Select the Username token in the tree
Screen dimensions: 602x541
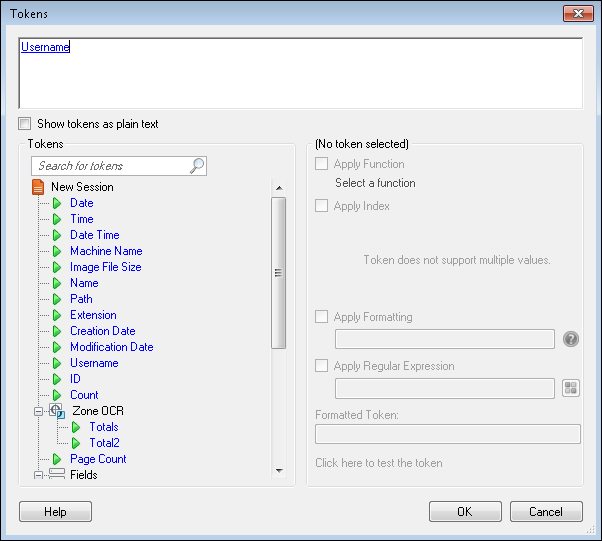click(x=94, y=363)
